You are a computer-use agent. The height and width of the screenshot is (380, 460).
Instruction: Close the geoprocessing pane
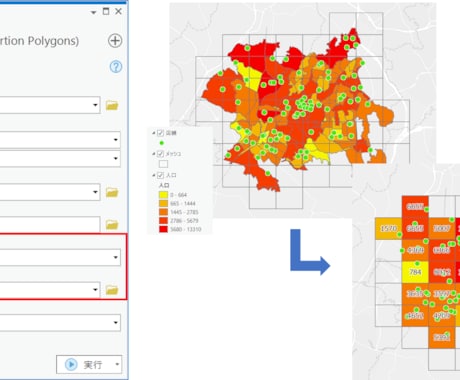click(118, 11)
